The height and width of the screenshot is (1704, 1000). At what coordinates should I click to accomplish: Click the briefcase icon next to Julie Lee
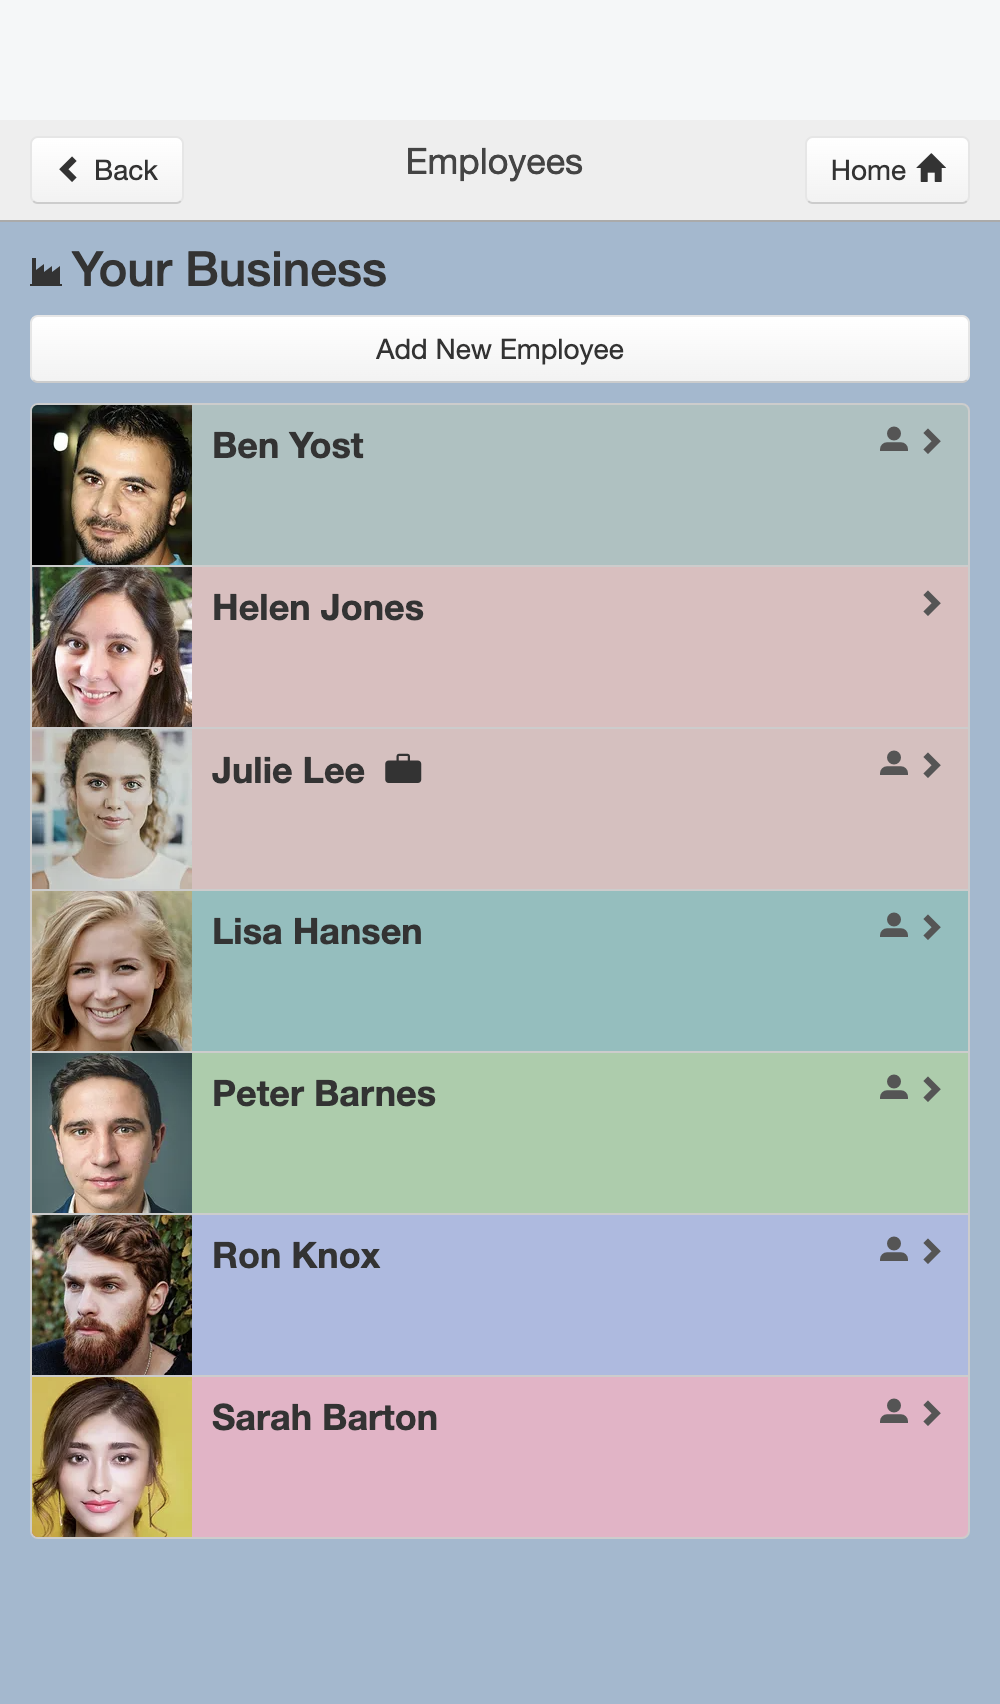coord(403,769)
